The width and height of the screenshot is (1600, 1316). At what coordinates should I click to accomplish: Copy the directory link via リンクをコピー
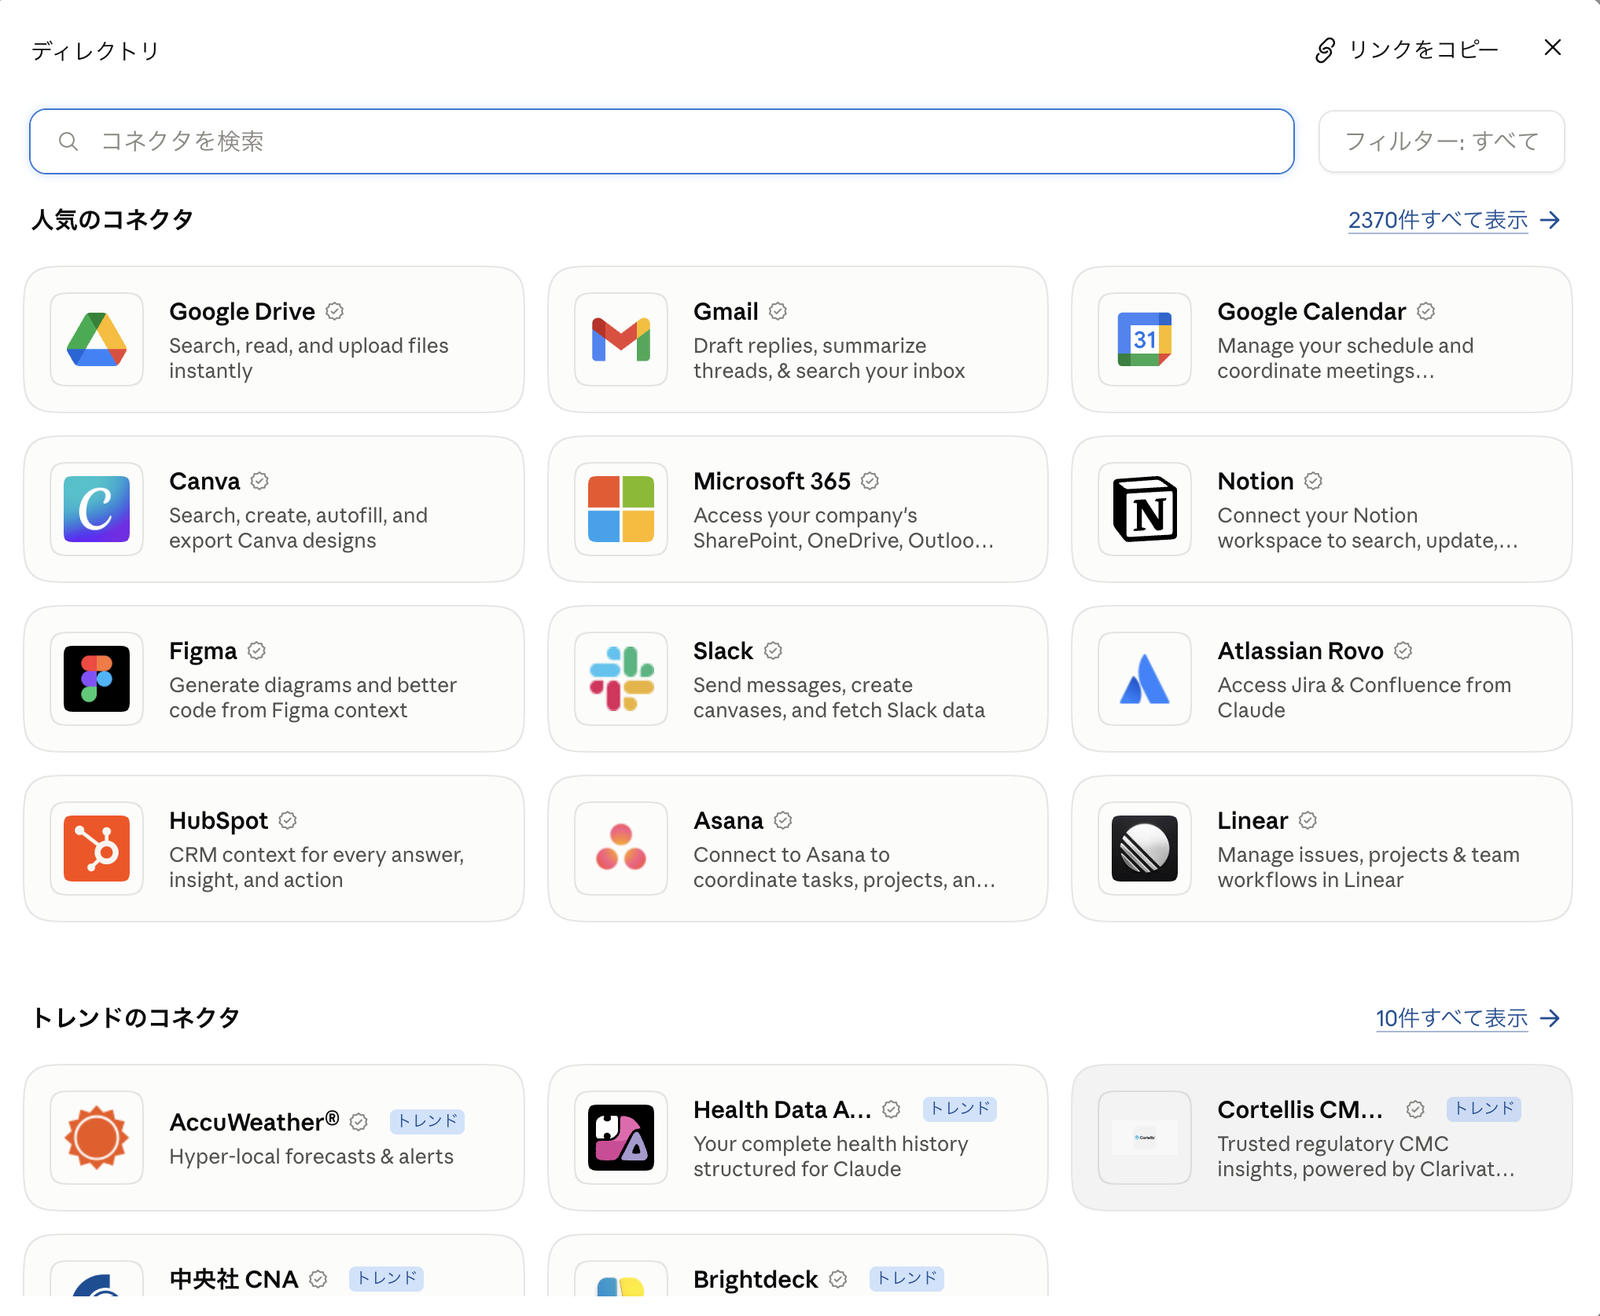1407,50
